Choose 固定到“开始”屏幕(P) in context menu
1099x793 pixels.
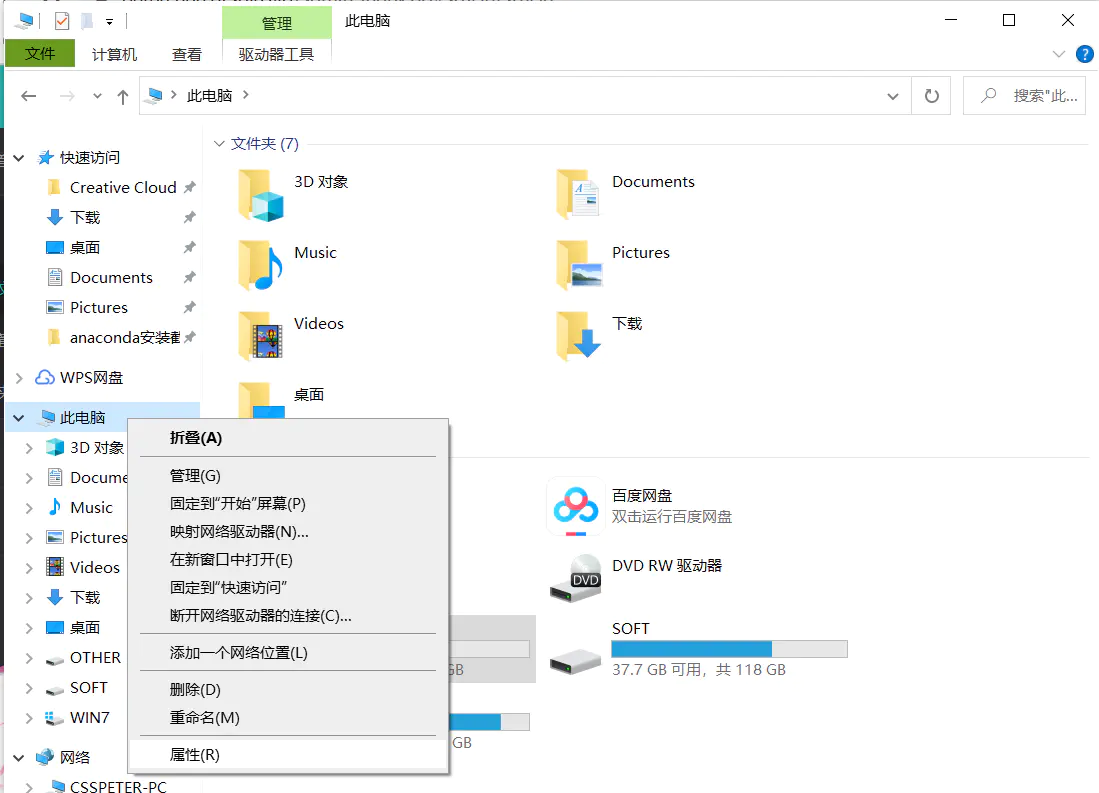point(288,503)
